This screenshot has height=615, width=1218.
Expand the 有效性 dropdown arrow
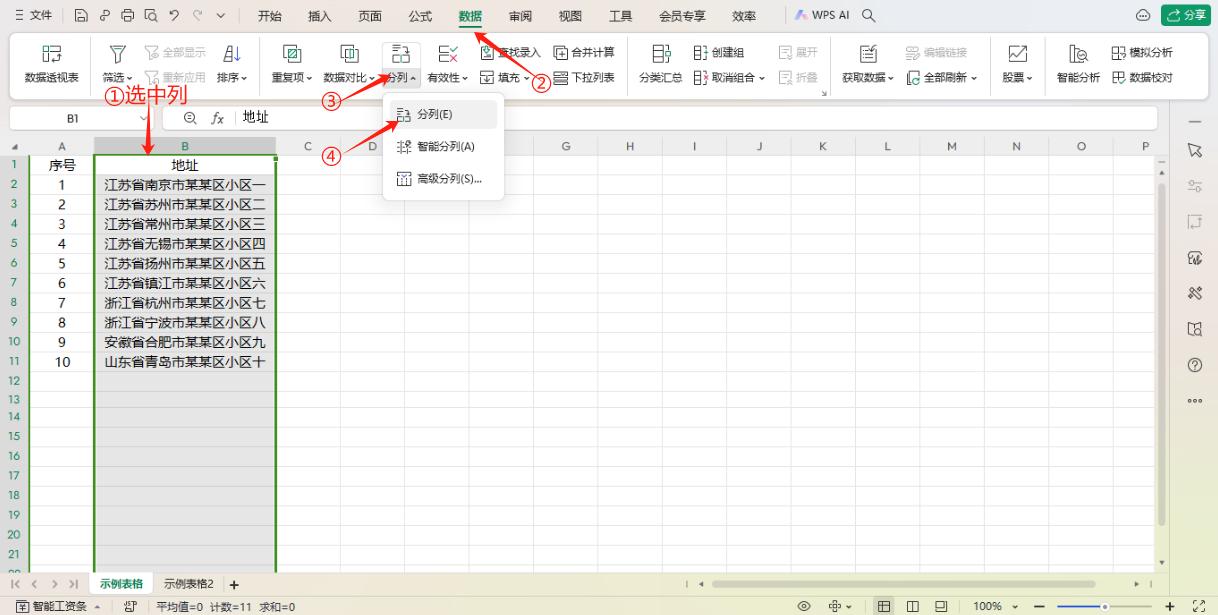(x=465, y=78)
